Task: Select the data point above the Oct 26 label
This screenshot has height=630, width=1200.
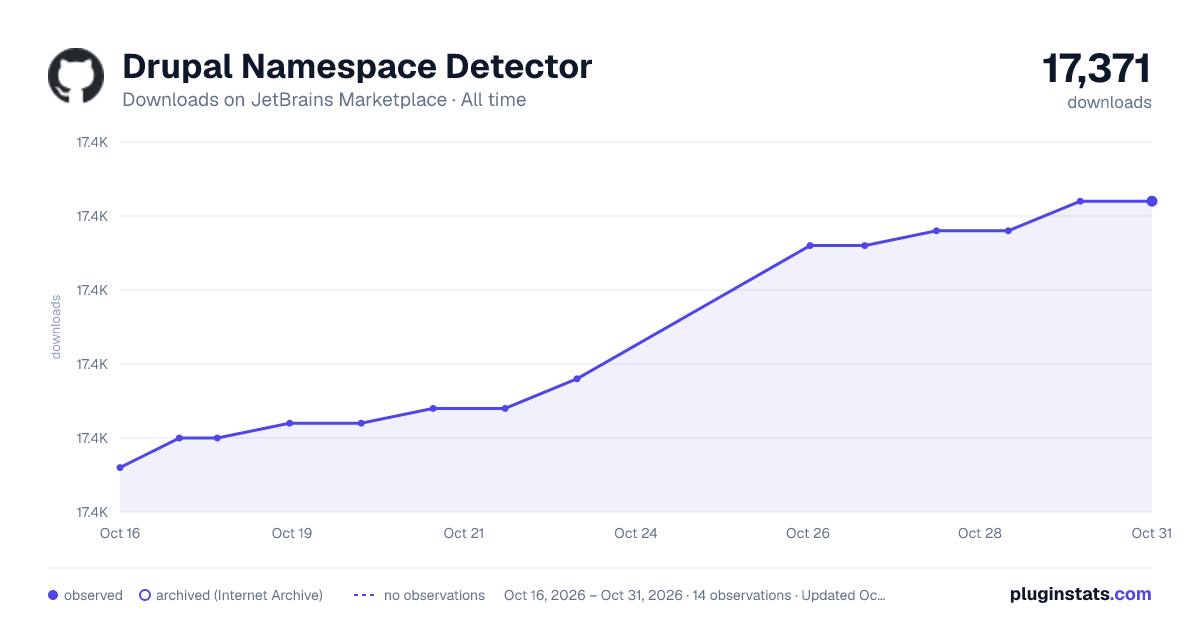Action: click(809, 245)
